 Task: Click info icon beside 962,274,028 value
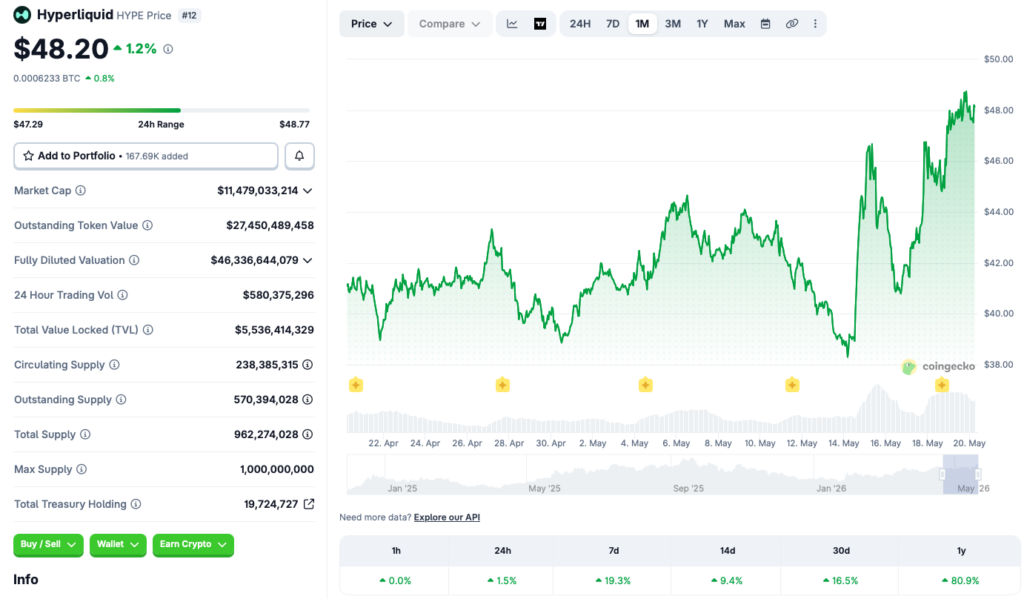coord(308,434)
